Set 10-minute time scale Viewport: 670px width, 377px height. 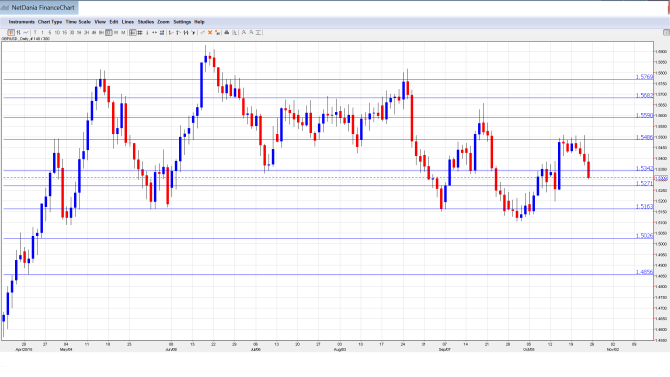pos(57,32)
